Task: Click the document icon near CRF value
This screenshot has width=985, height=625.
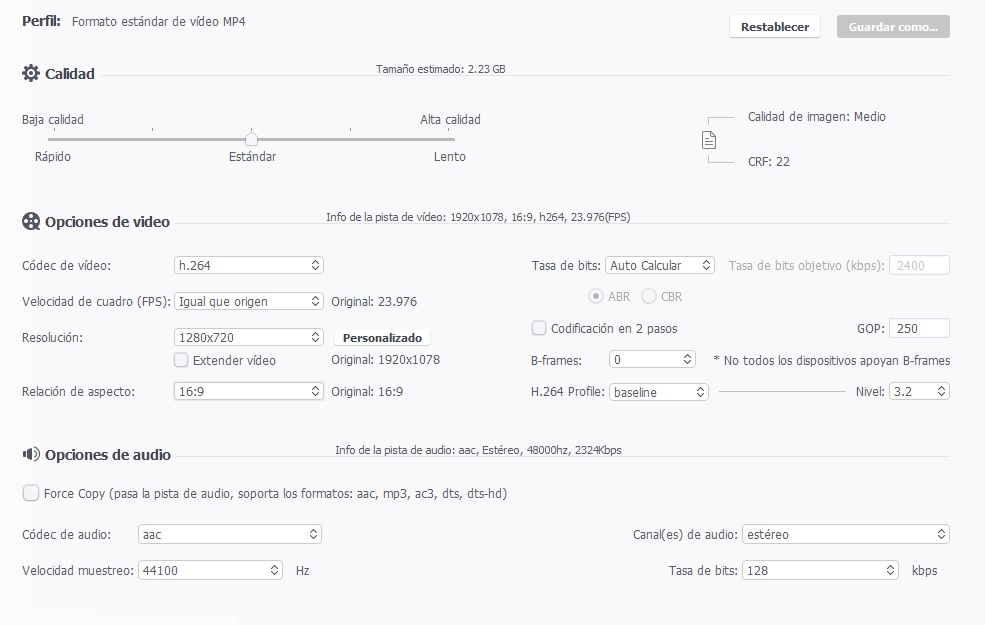Action: click(709, 140)
